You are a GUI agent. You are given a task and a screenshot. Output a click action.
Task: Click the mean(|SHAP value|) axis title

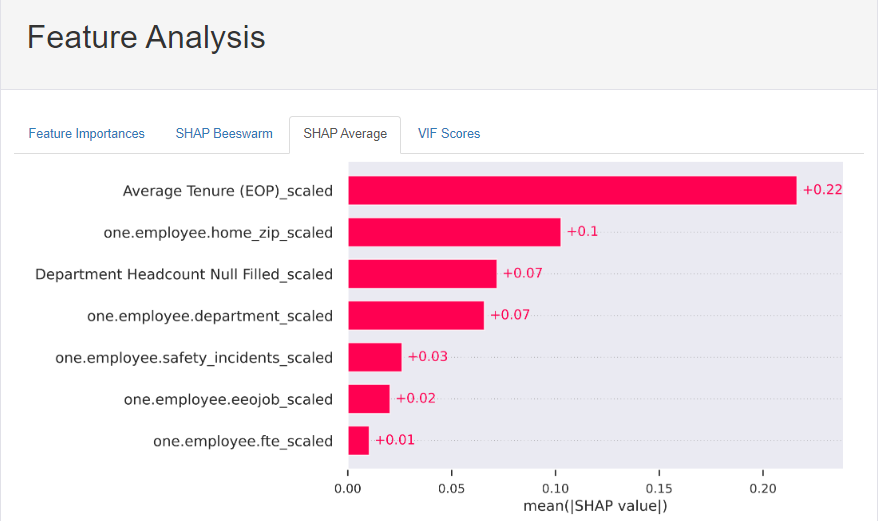point(595,506)
